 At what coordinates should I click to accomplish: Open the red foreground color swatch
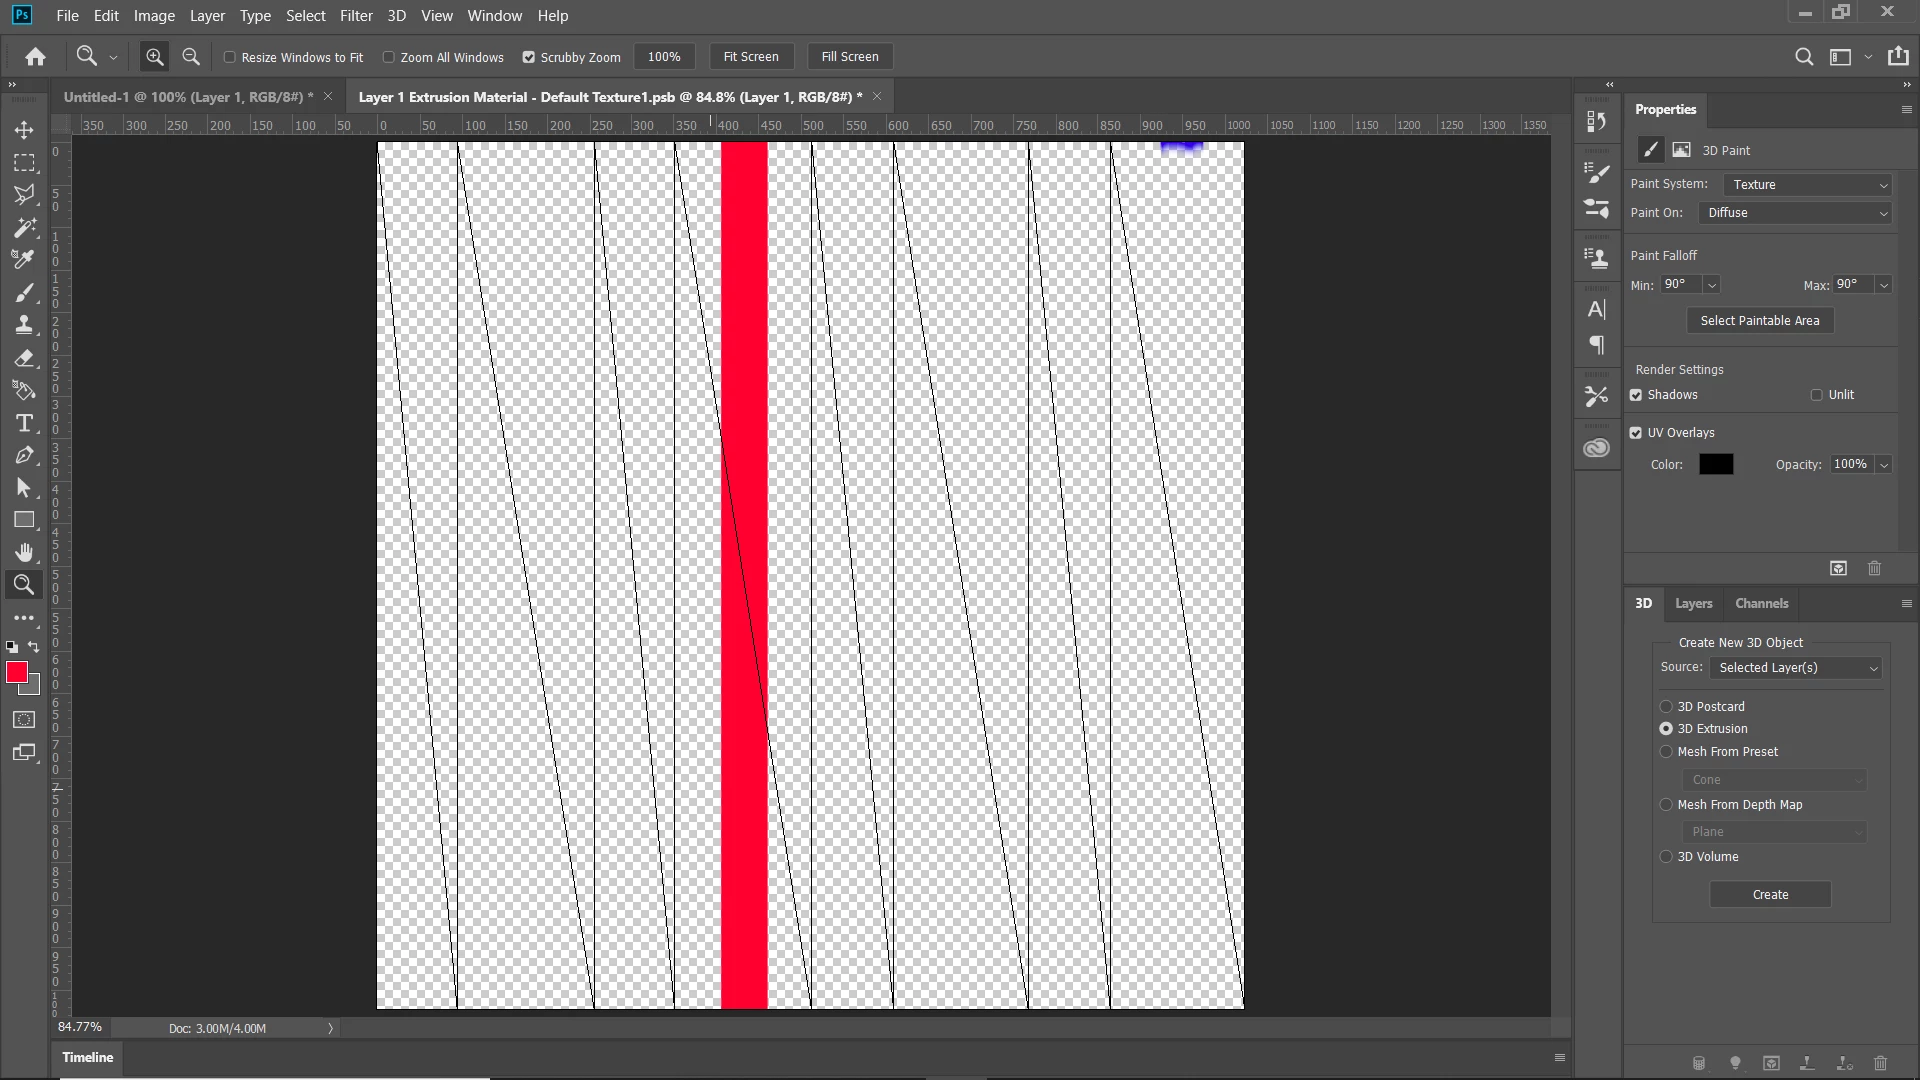tap(17, 672)
